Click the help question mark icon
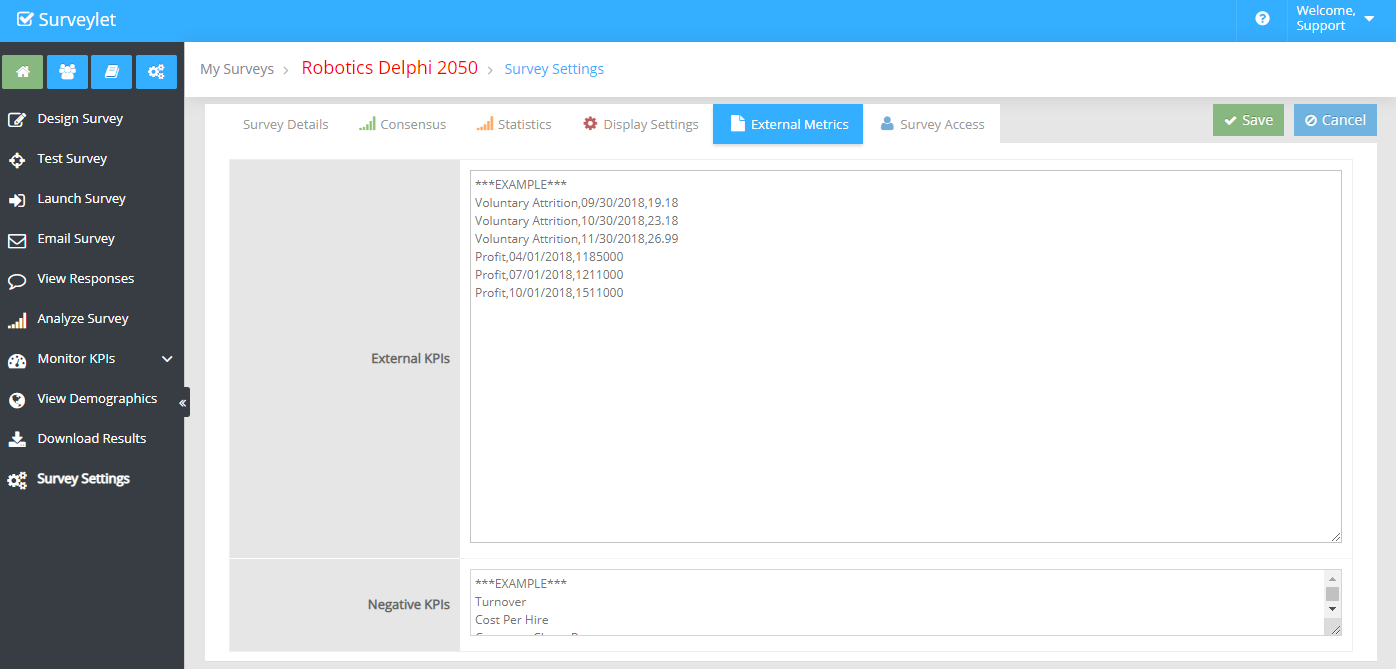Screen dimensions: 1396x669 pyautogui.click(x=1262, y=19)
